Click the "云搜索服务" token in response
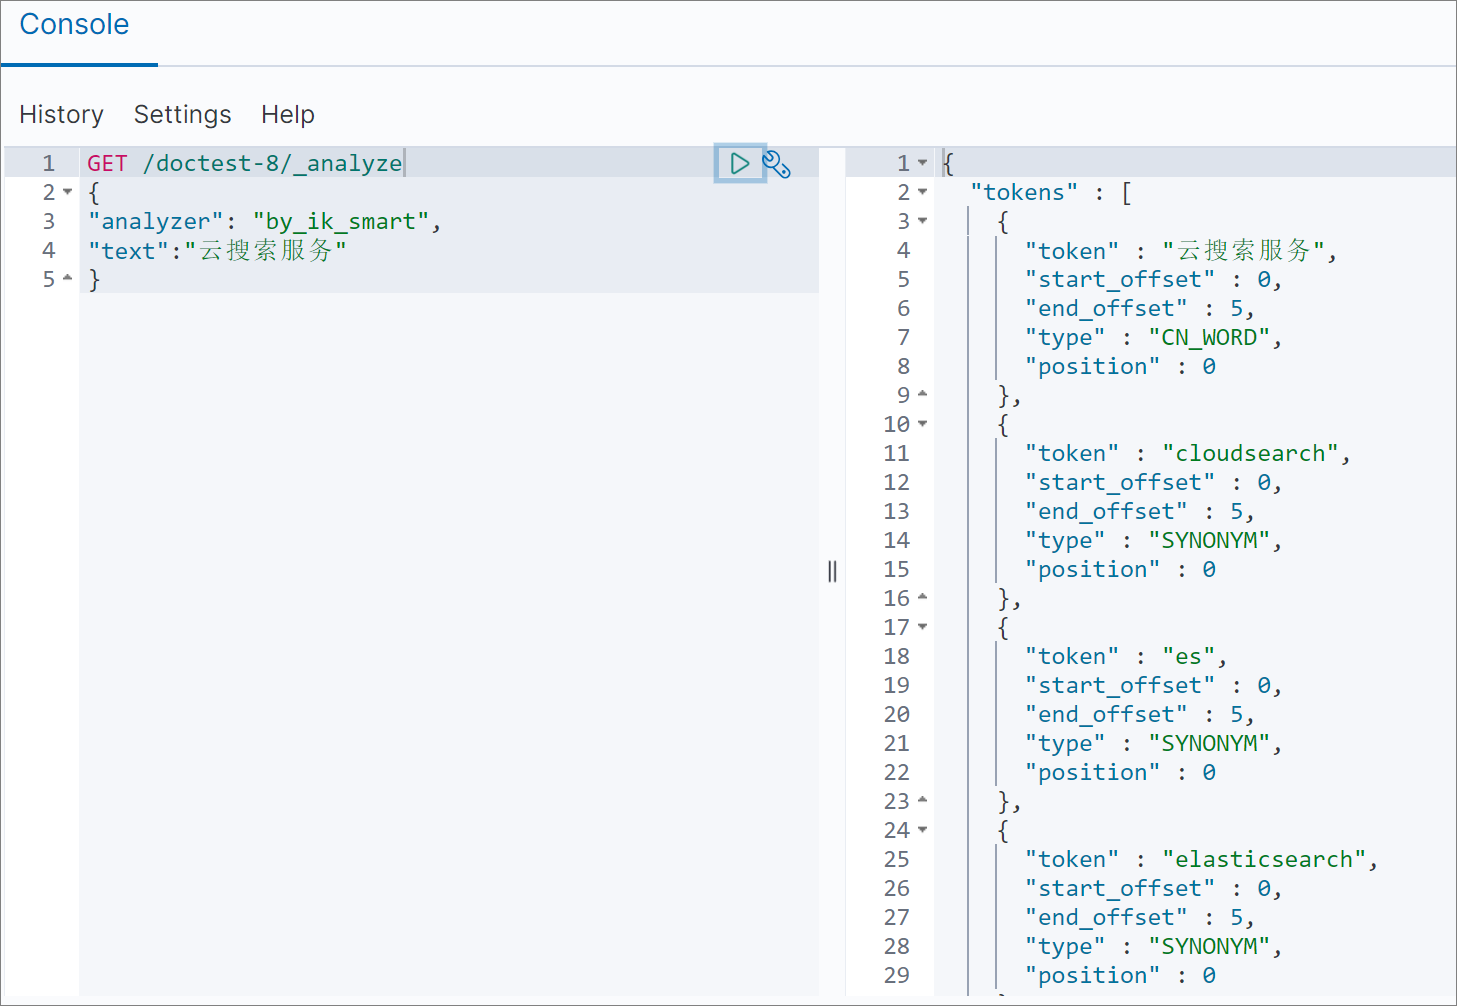This screenshot has width=1457, height=1006. [x=1244, y=250]
